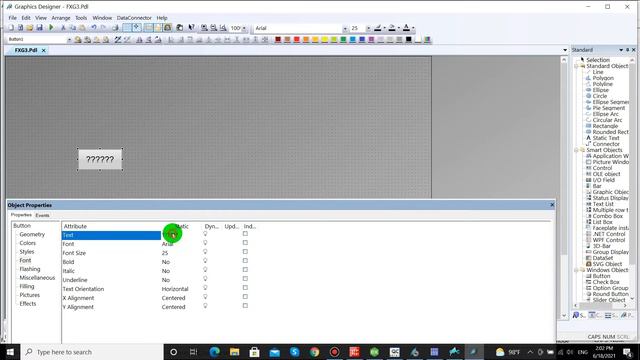Screen dimensions: 640x360
Task: Click the context help pointer icon
Action: point(191,28)
